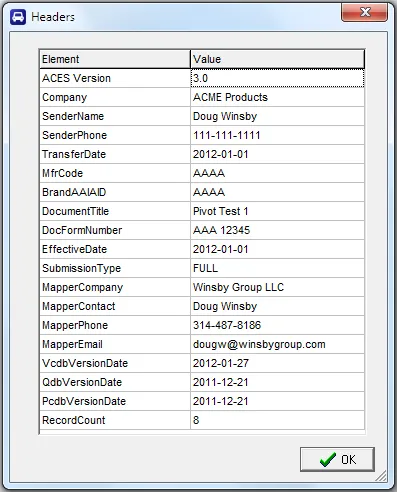The width and height of the screenshot is (397, 492).
Task: Select the 'SenderPhone' element cell
Action: point(115,135)
